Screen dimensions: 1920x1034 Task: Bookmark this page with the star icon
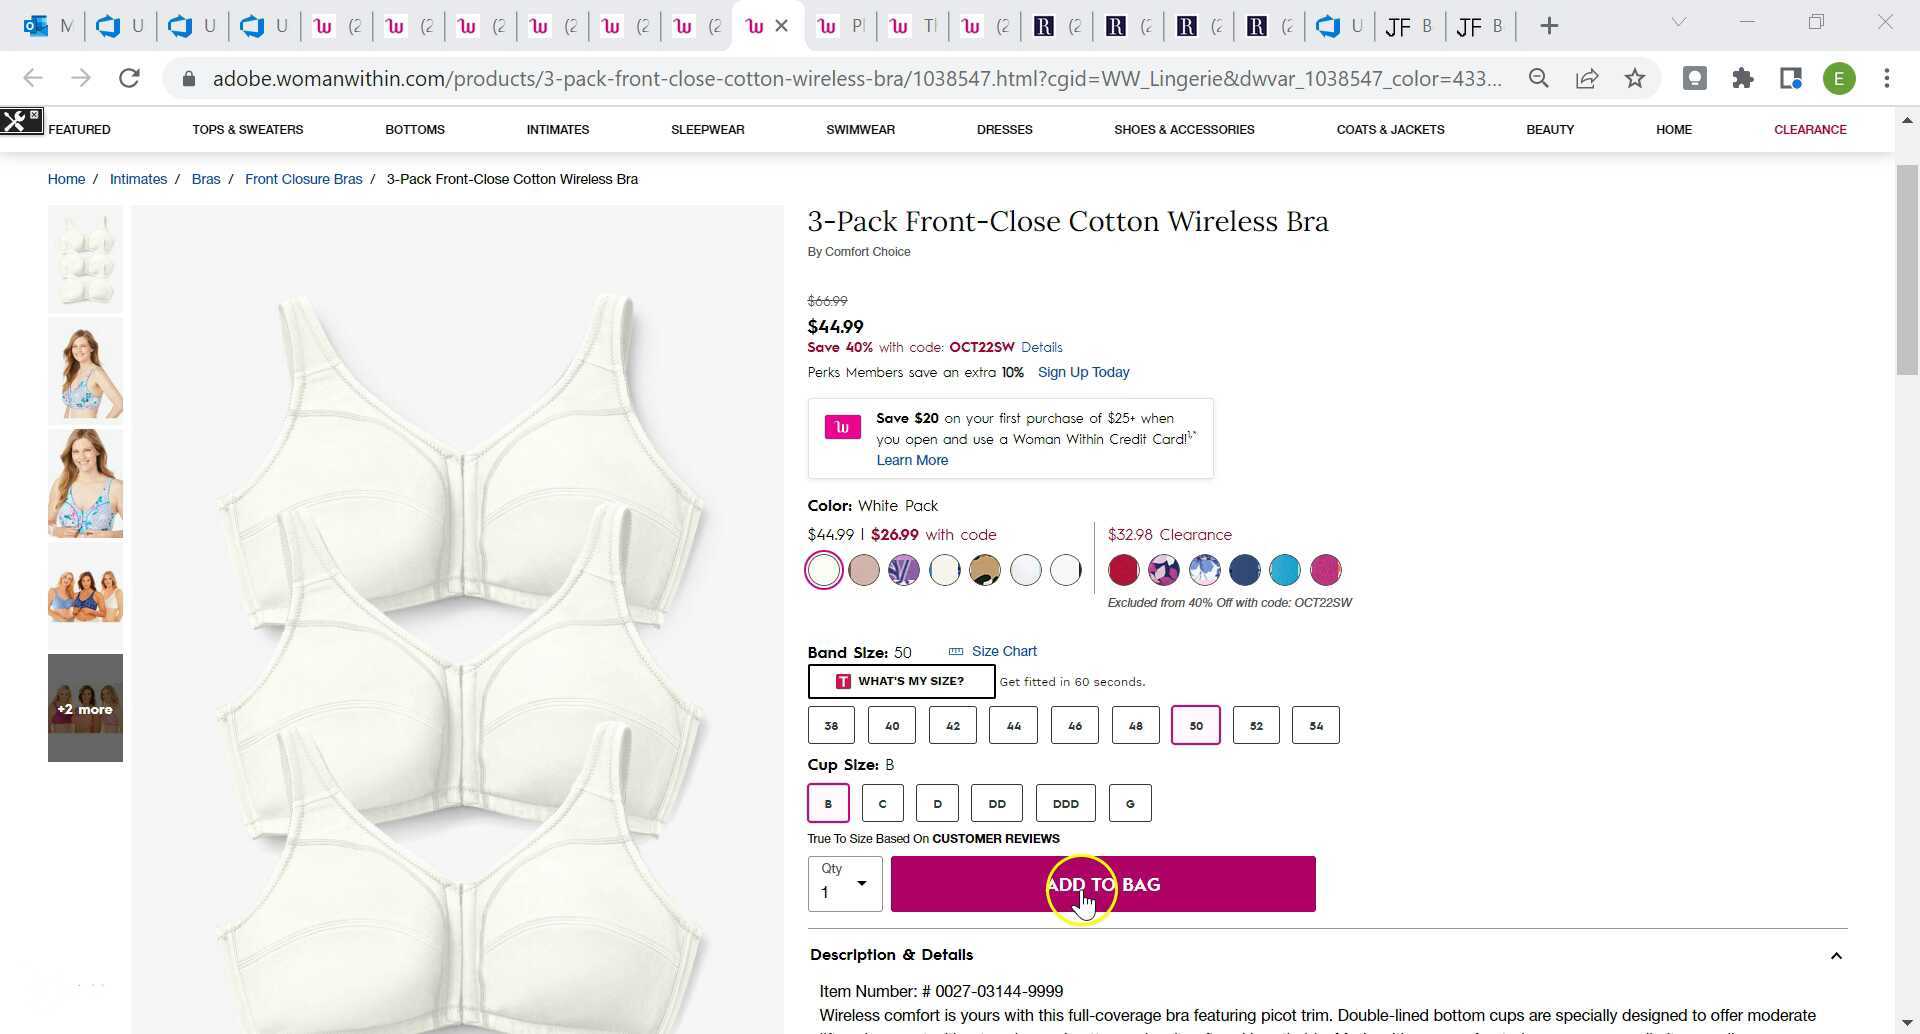pos(1635,78)
